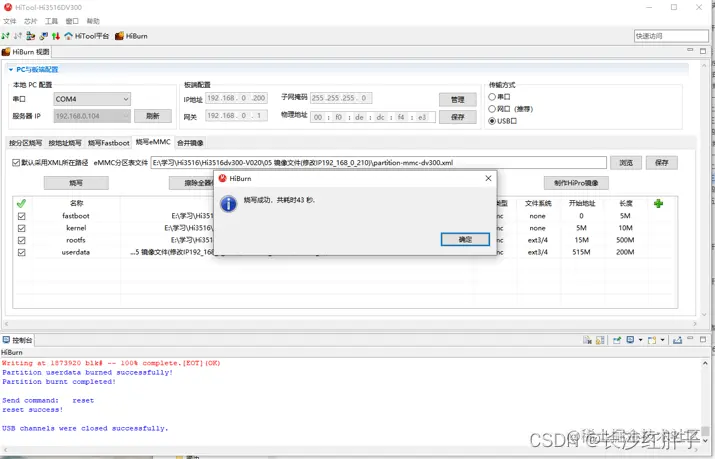Switch to 按分区烧写 tab

[26, 143]
